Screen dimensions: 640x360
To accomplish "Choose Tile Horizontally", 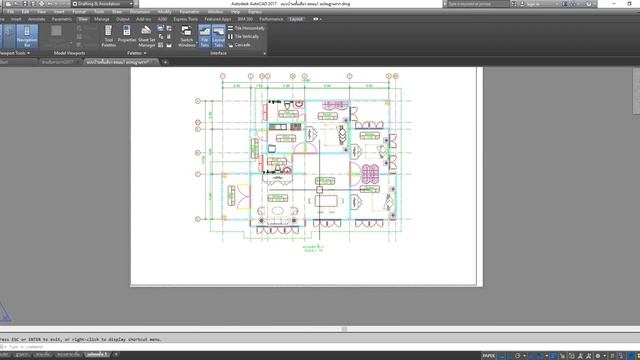I will pyautogui.click(x=246, y=28).
